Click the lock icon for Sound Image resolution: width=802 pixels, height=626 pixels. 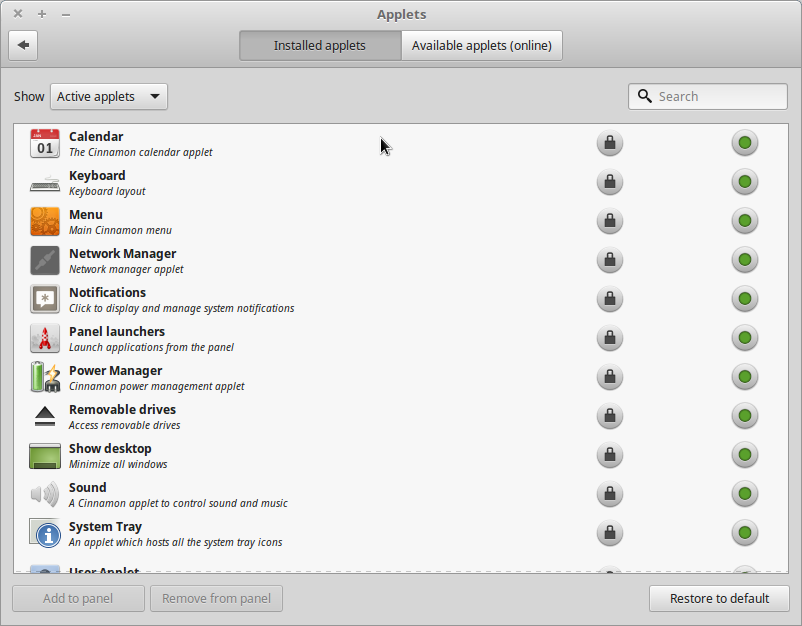tap(610, 494)
